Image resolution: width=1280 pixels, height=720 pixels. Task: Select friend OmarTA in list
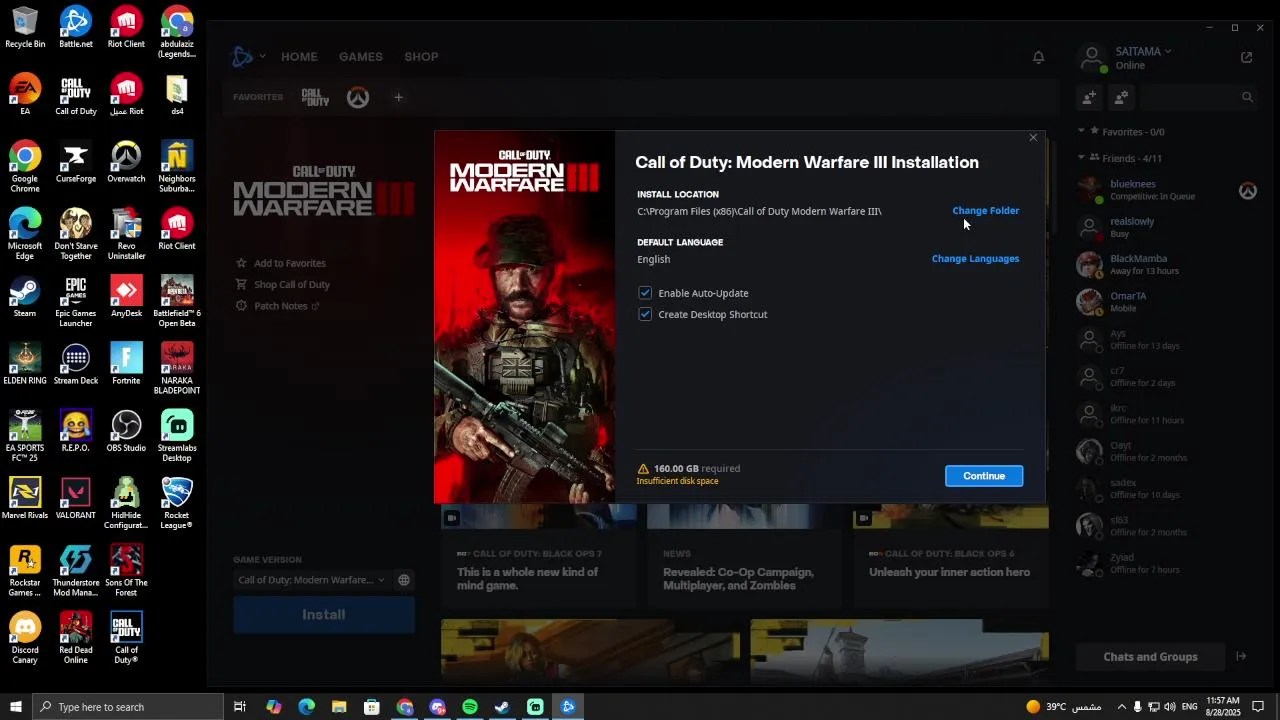click(1165, 301)
